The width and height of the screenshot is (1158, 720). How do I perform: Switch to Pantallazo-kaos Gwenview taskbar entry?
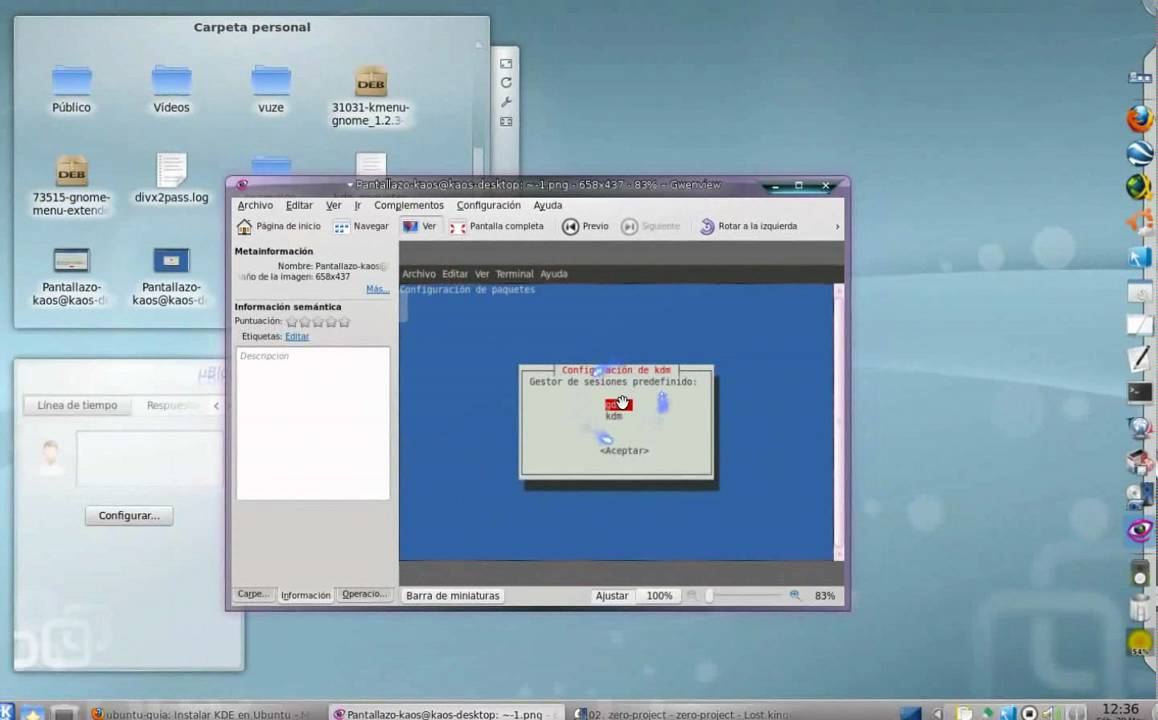[x=445, y=713]
